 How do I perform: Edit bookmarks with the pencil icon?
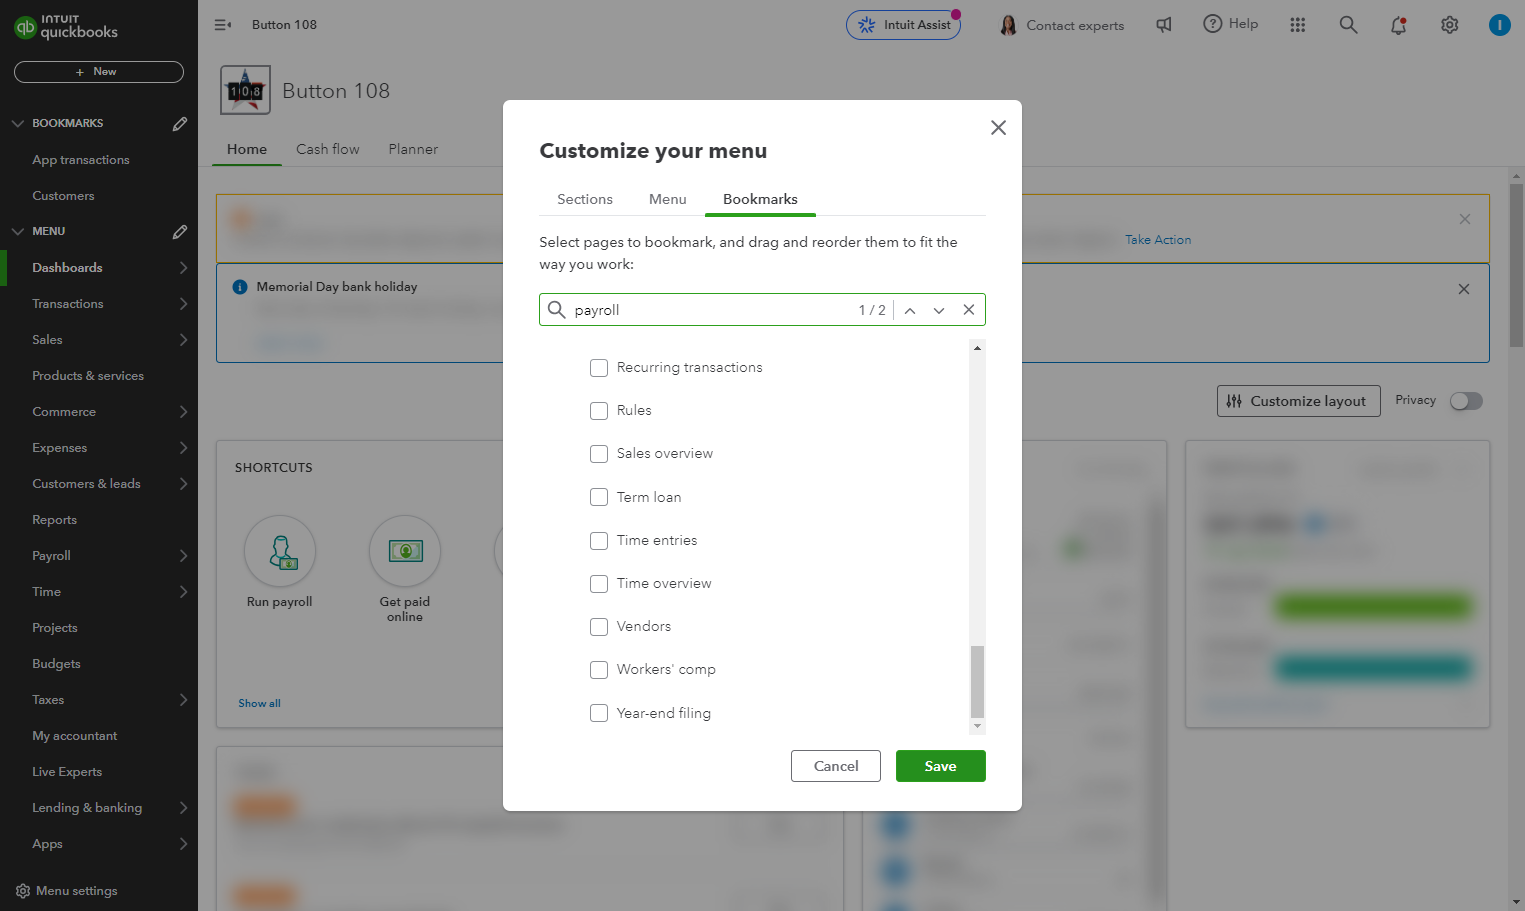pos(180,124)
